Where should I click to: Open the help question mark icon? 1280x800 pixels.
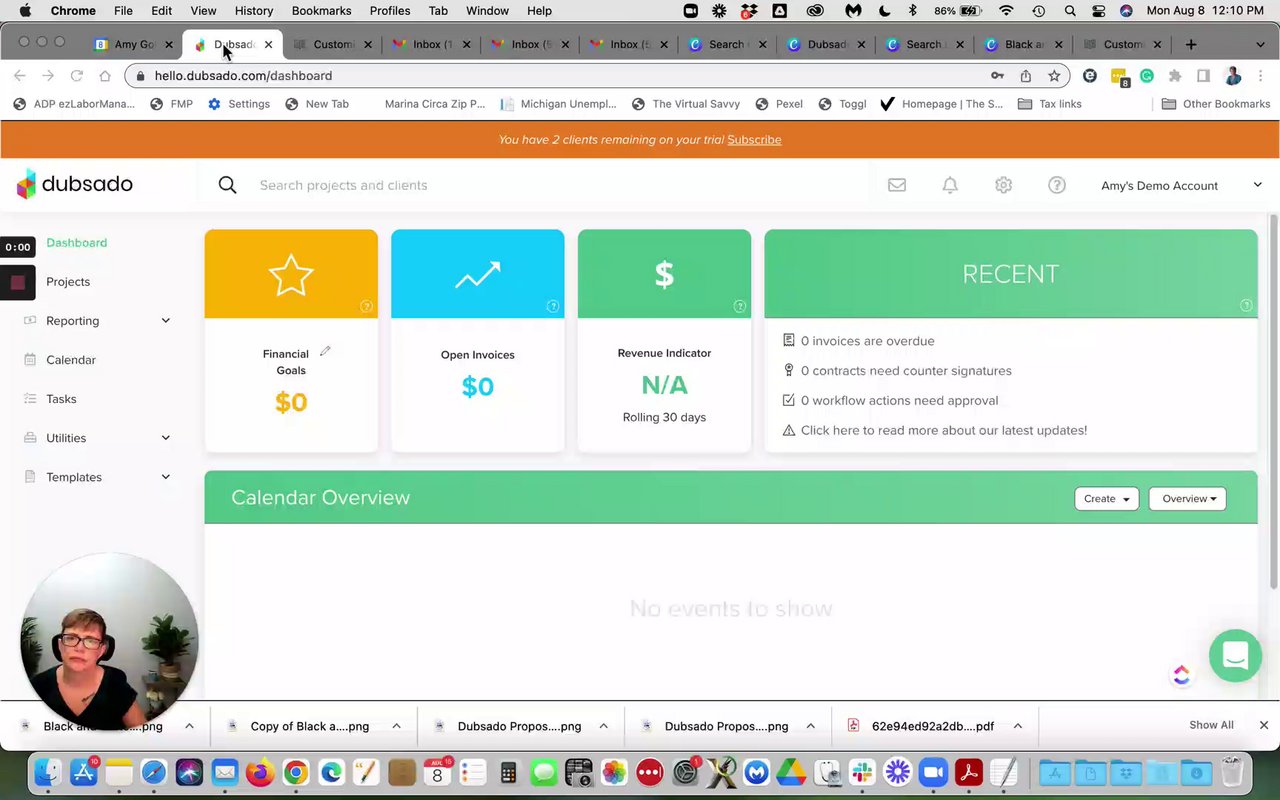1057,185
